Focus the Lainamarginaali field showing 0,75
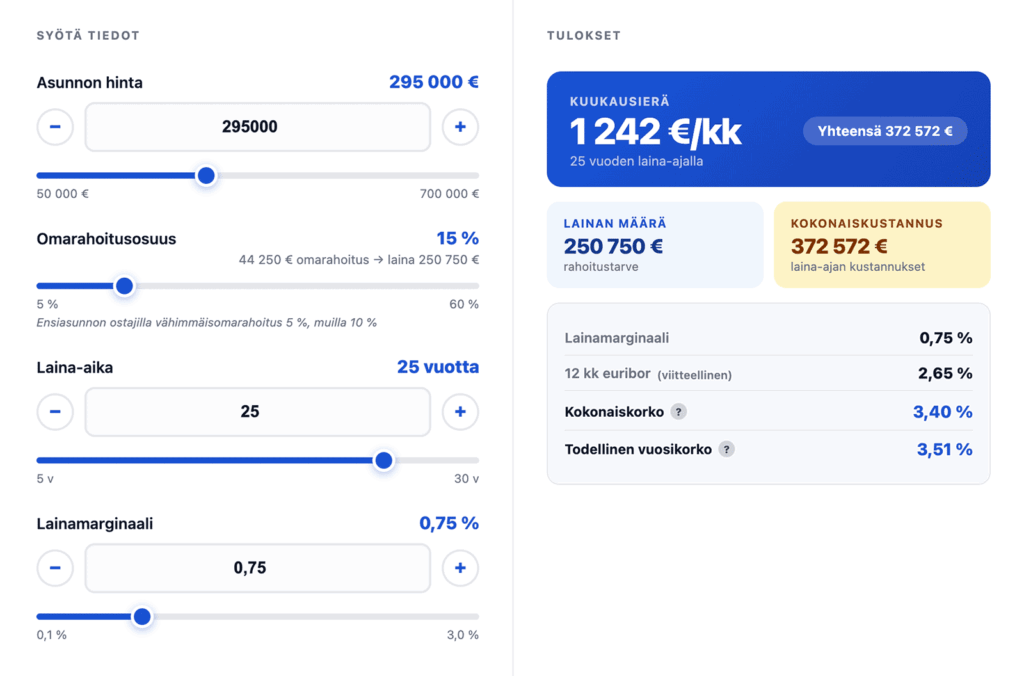The image size is (1024, 676). 257,568
